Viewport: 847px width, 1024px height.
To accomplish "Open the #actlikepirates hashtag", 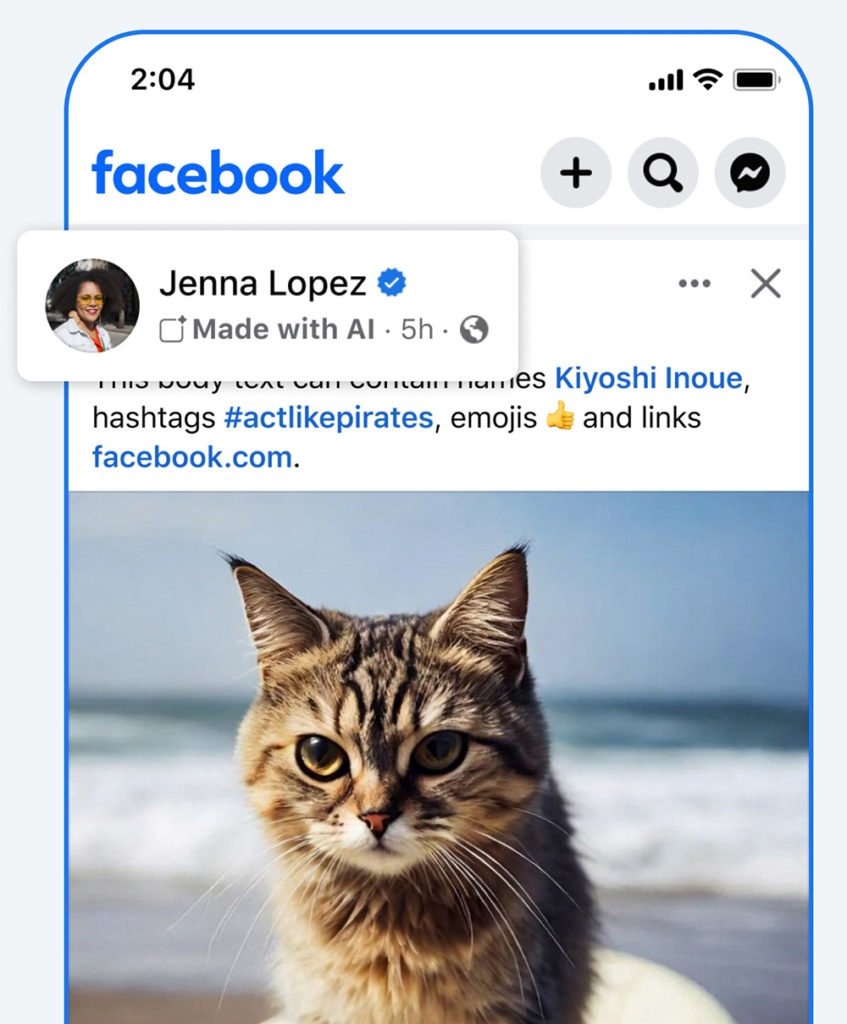I will click(328, 418).
